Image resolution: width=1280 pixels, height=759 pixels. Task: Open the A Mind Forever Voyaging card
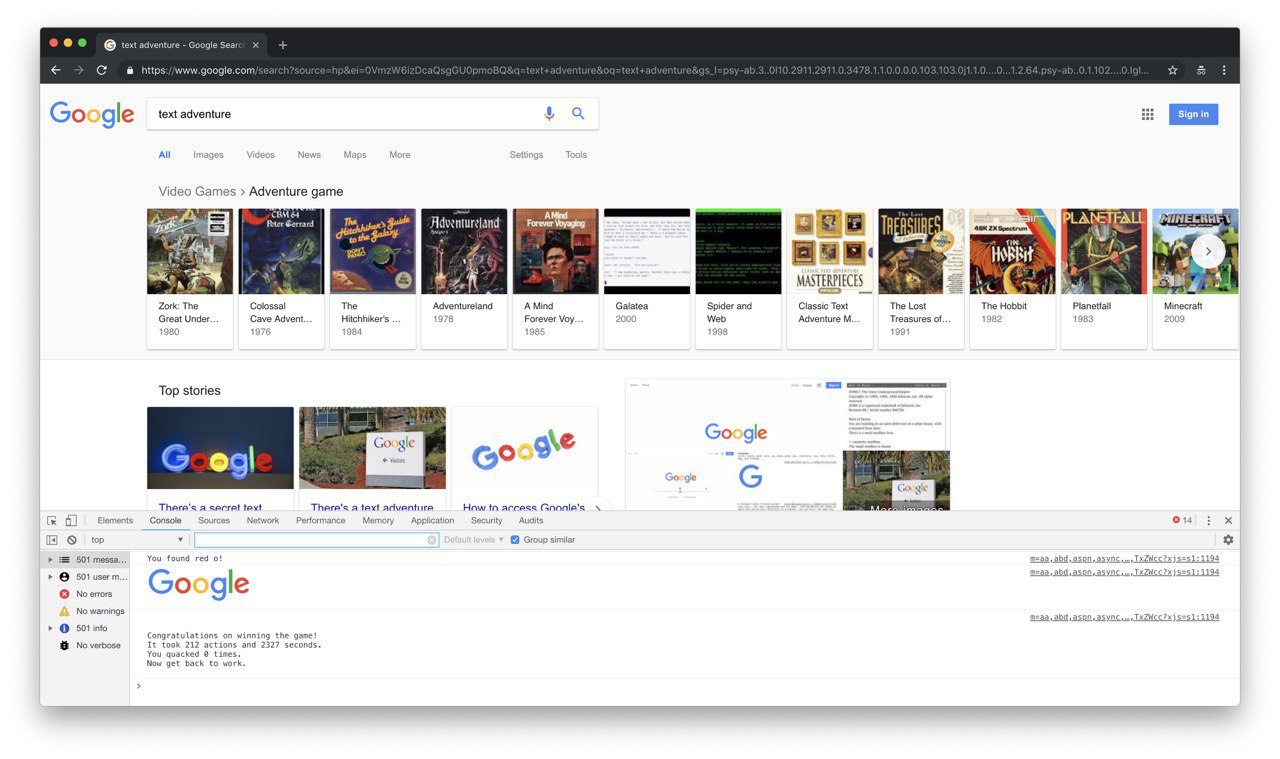pyautogui.click(x=555, y=278)
